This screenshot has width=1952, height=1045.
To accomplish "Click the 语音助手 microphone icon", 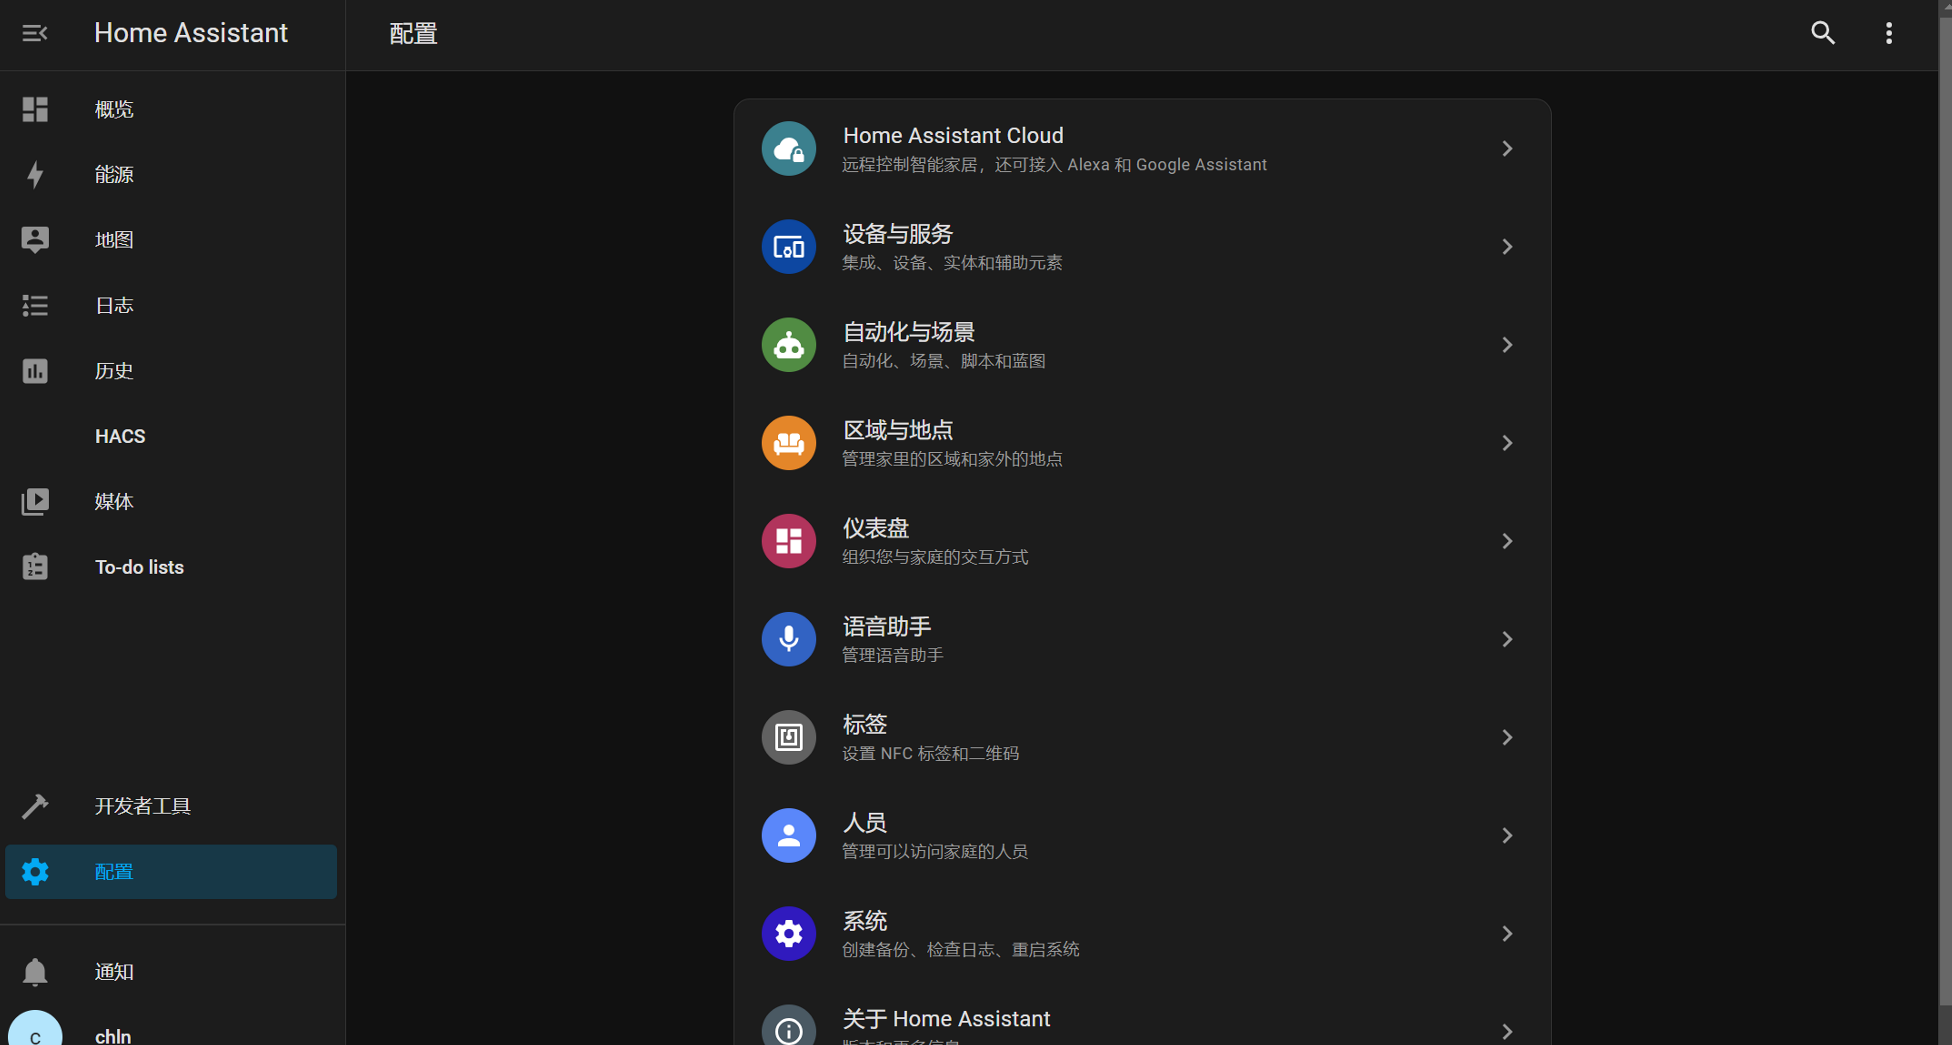I will tap(789, 639).
